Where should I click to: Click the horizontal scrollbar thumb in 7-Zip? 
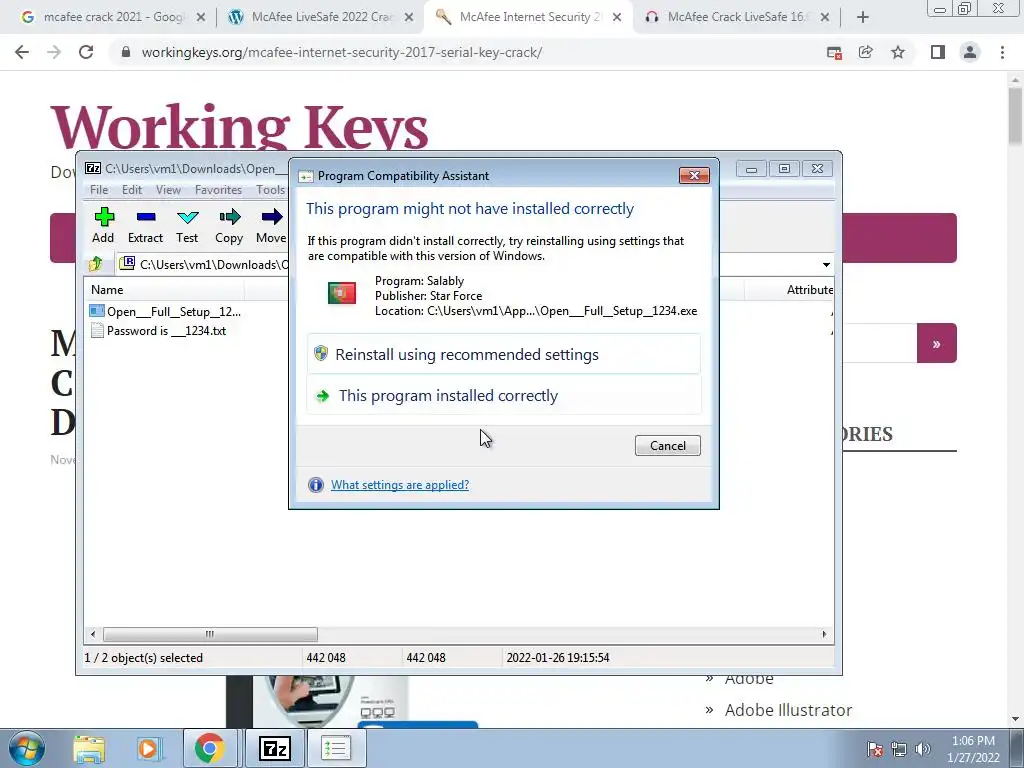click(x=210, y=633)
